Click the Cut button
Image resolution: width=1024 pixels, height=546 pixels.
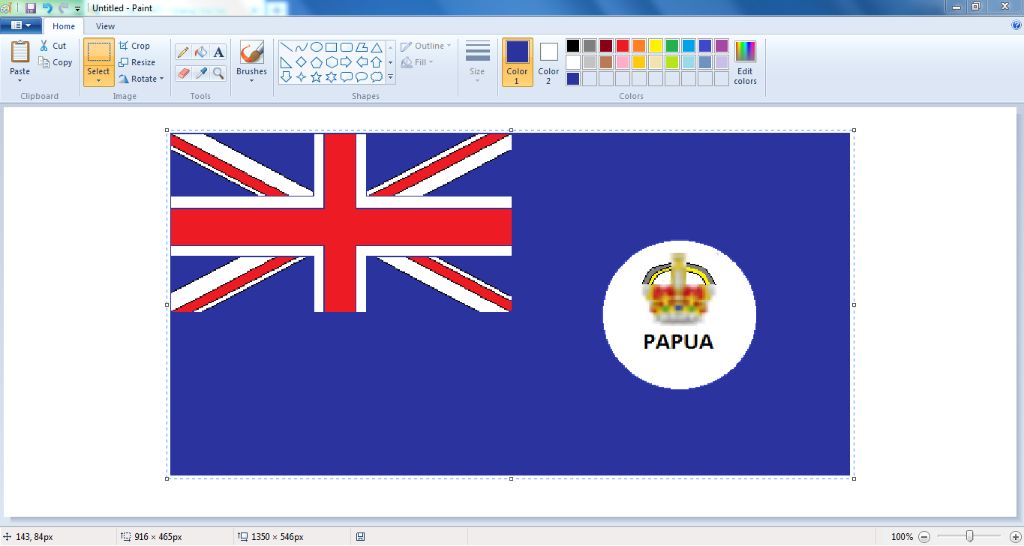click(x=53, y=46)
